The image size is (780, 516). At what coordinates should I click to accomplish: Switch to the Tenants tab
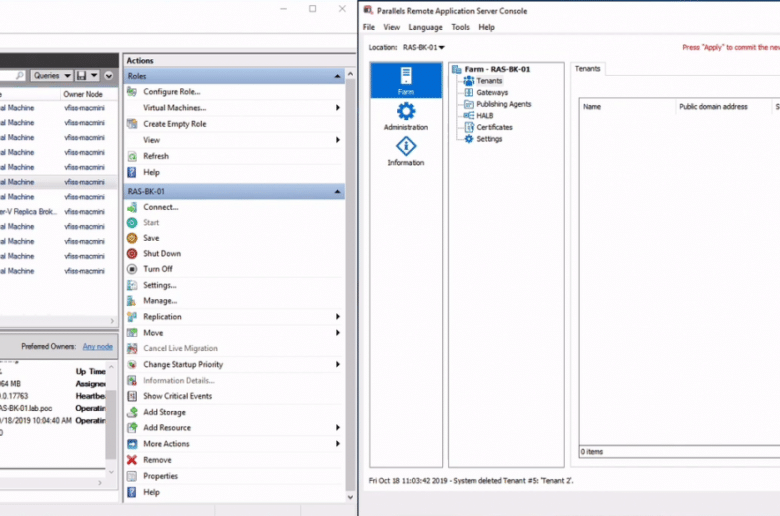click(x=587, y=69)
